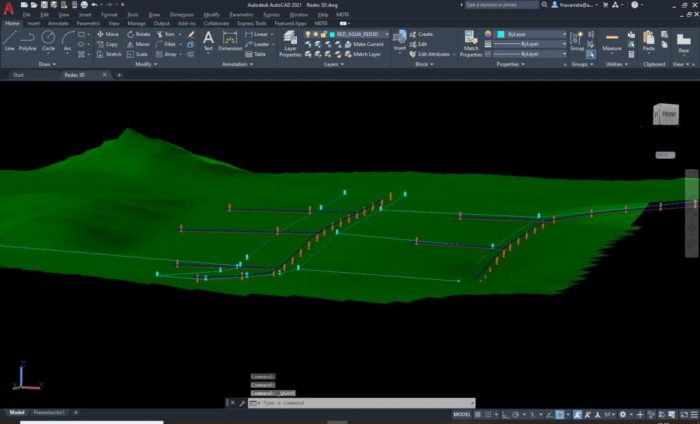This screenshot has width=700, height=424.
Task: Click the Move tool in Modify panel
Action: 108,34
